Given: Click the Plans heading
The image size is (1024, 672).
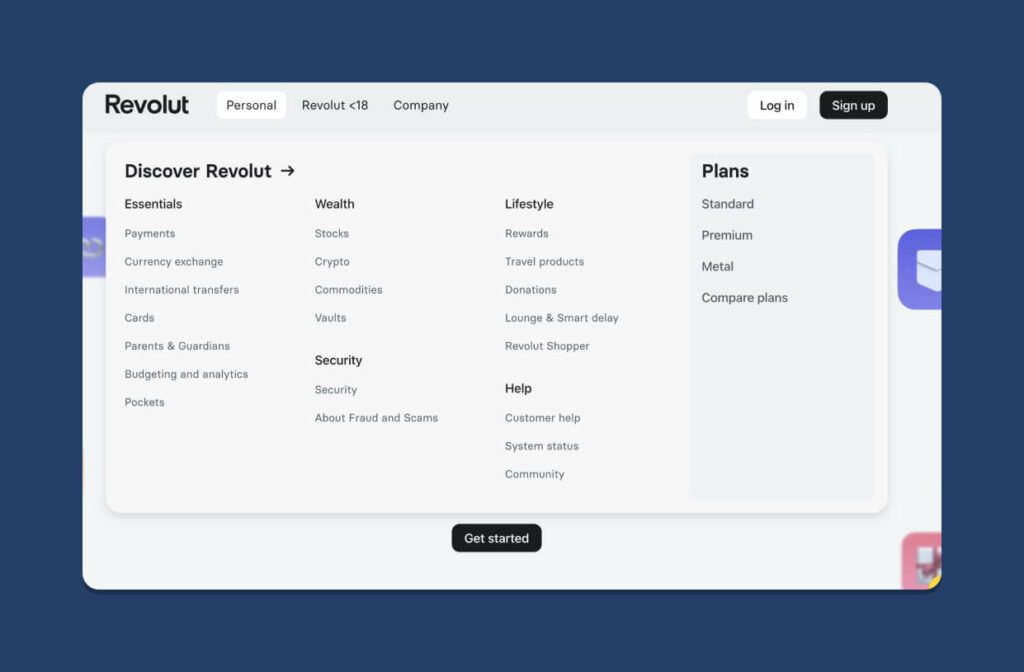Looking at the screenshot, I should 725,171.
